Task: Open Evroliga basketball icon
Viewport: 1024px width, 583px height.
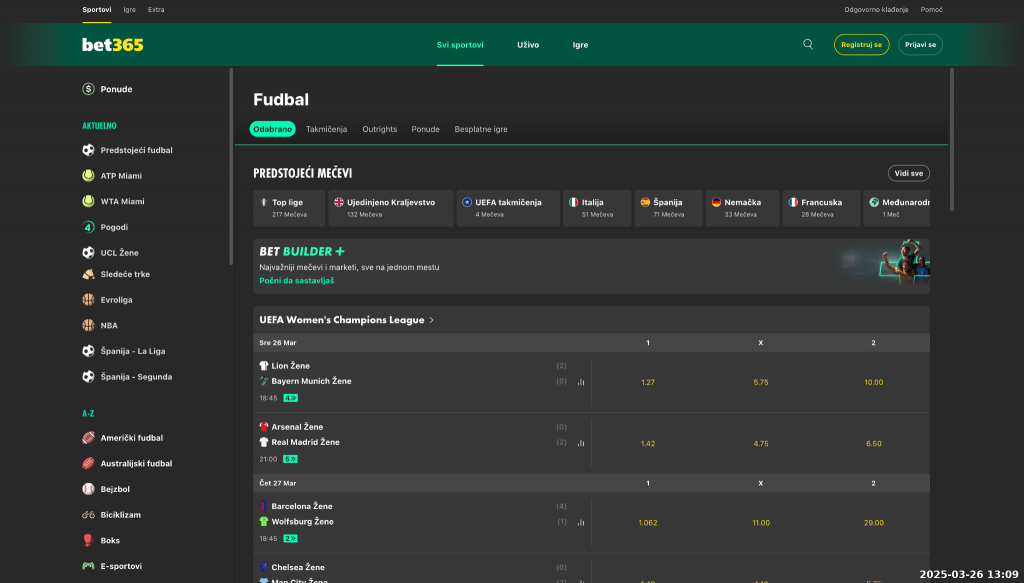Action: click(x=88, y=300)
